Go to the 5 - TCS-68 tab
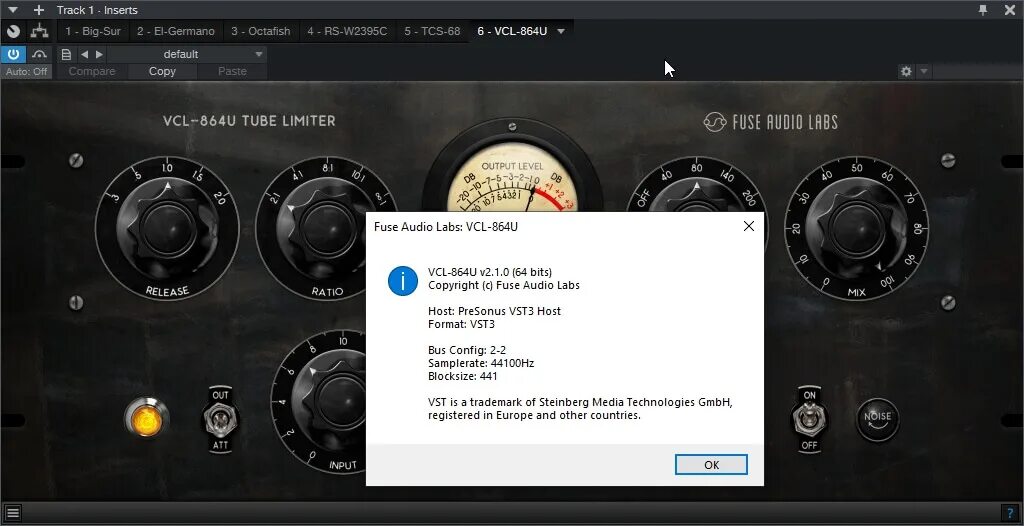Screen dimensions: 1024x526 pyautogui.click(x=432, y=31)
